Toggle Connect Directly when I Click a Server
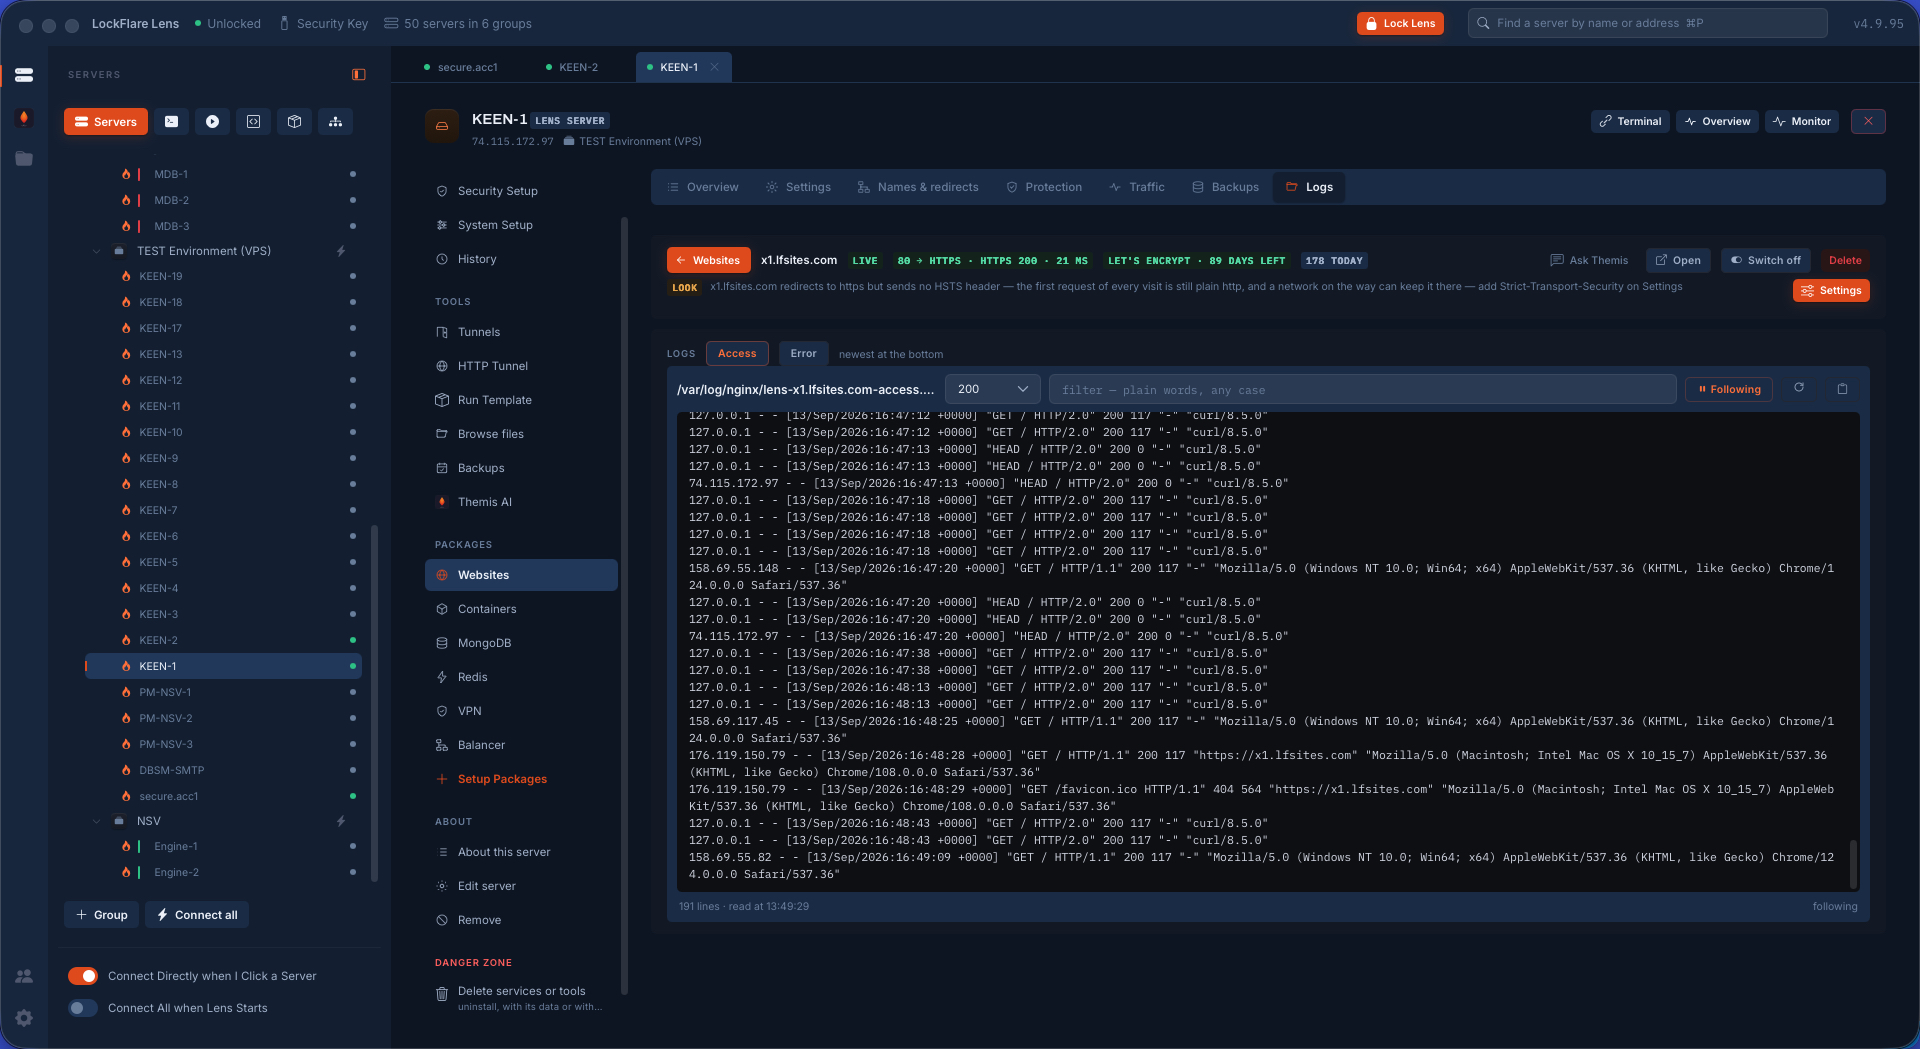The image size is (1920, 1049). pos(83,976)
